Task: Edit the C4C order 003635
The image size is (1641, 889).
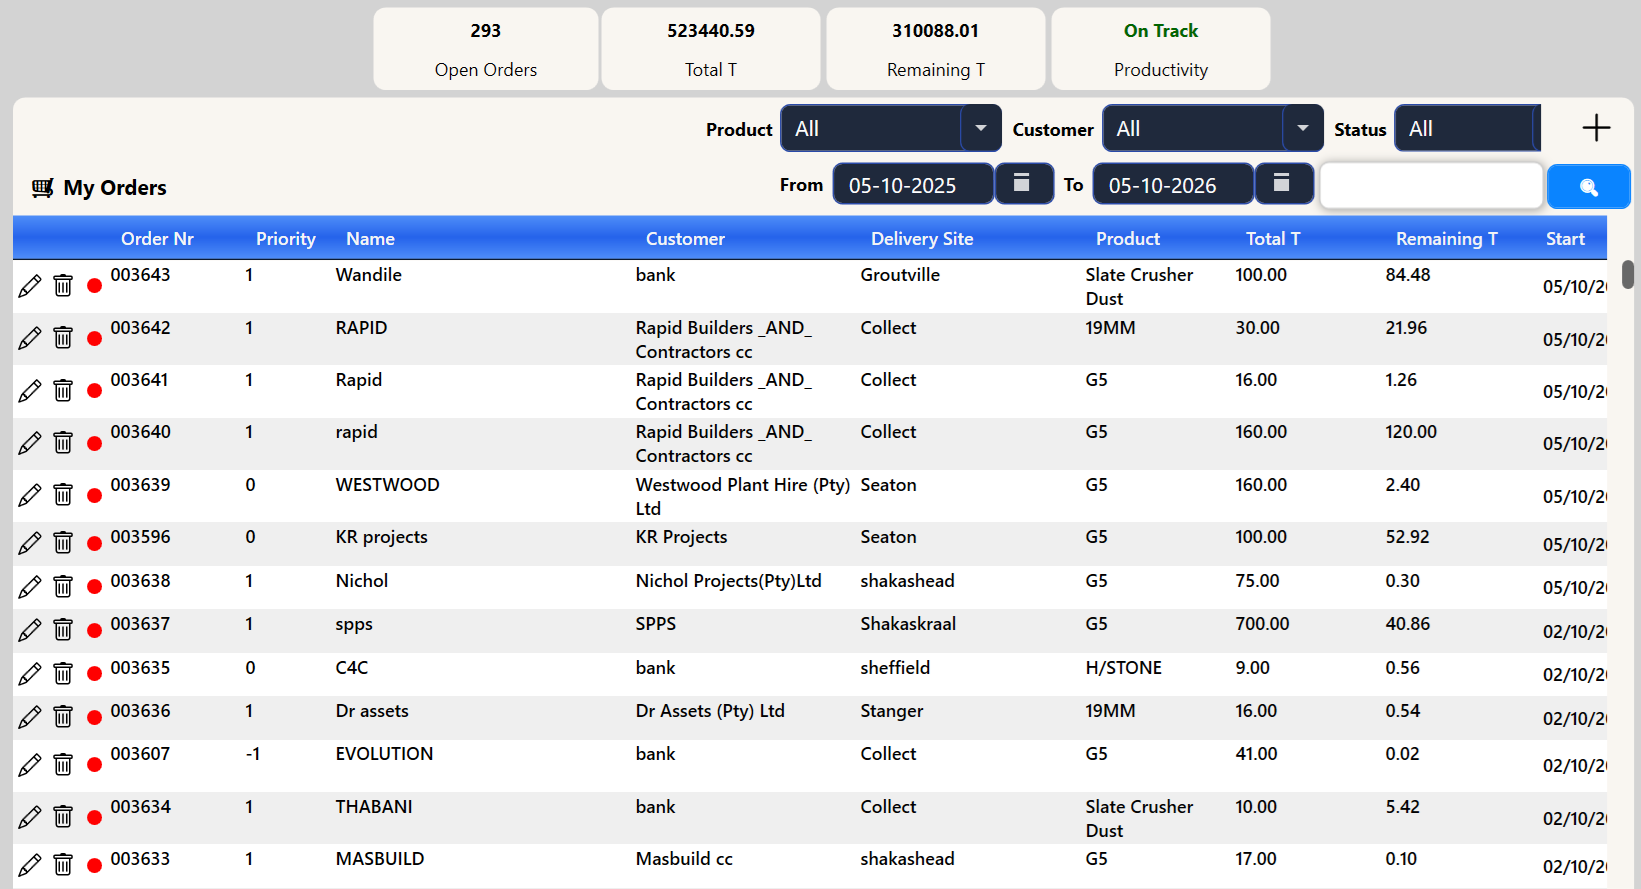Action: (30, 673)
